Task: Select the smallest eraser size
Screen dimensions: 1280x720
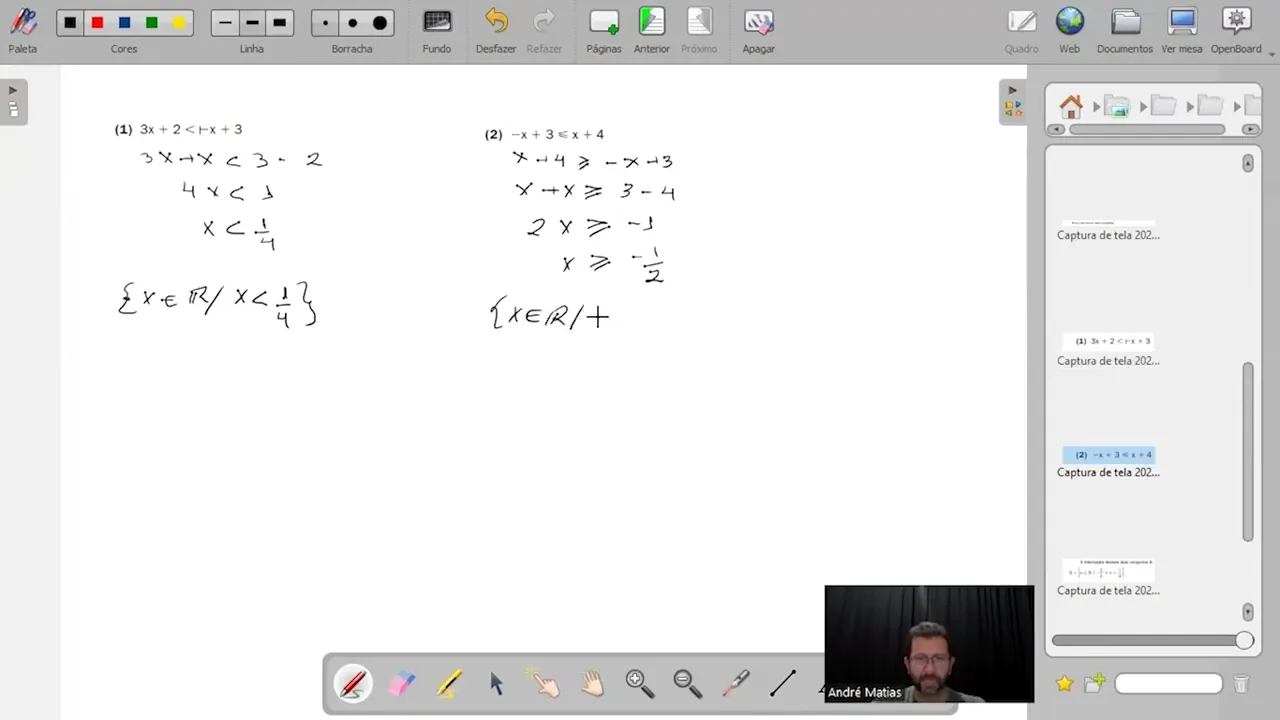Action: pyautogui.click(x=325, y=23)
